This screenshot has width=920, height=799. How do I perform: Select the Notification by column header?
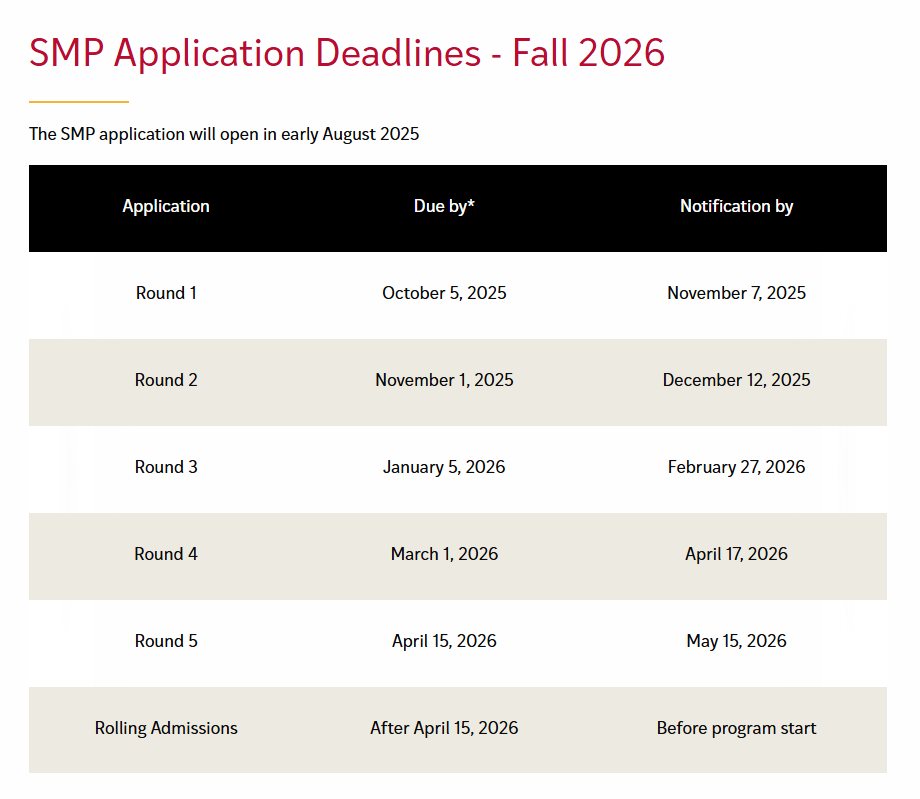click(736, 206)
